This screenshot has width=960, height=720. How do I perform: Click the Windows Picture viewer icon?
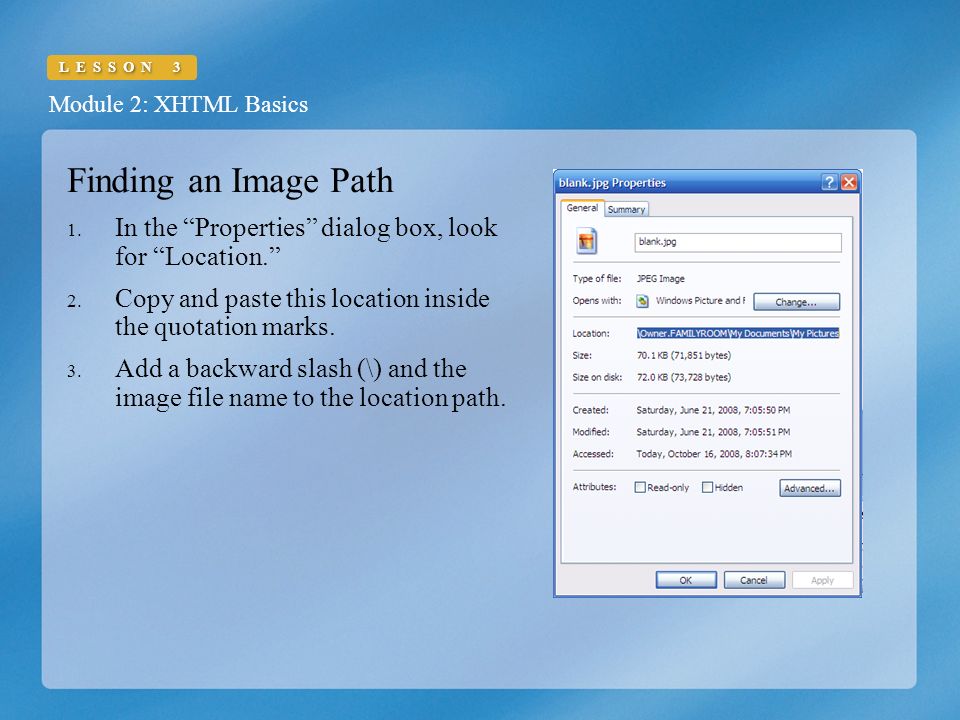[x=642, y=301]
